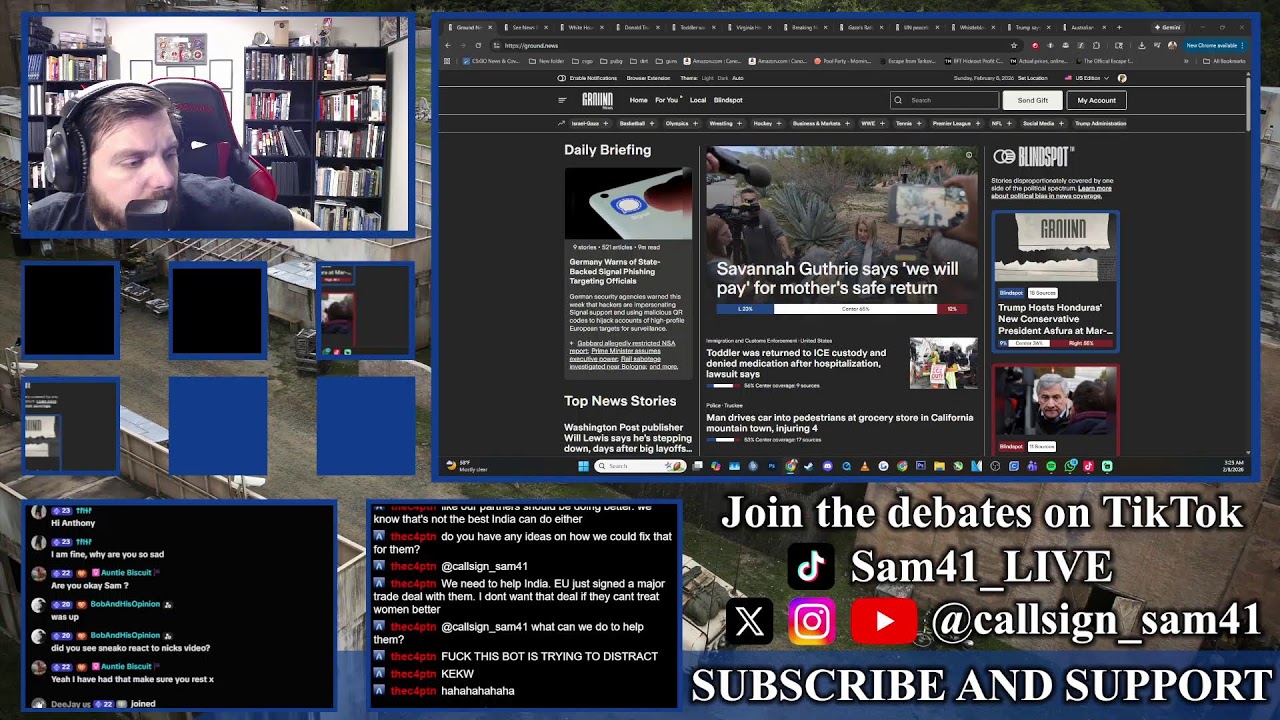Screen dimensions: 1280x720
Task: Click the Savannah Guthrie bias coverage bar
Action: [842, 309]
